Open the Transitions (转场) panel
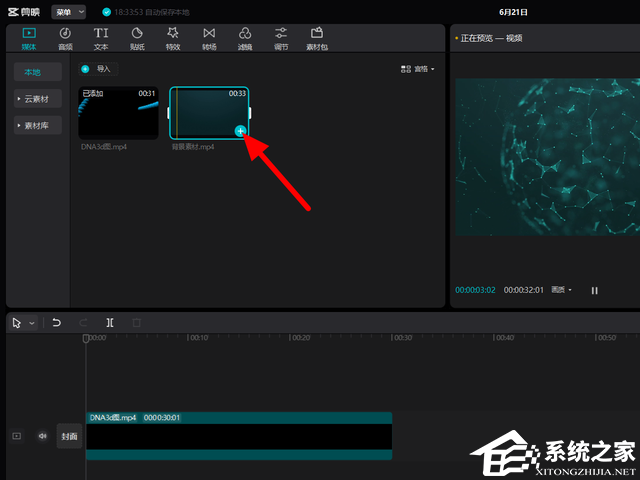Image resolution: width=640 pixels, height=480 pixels. (209, 38)
